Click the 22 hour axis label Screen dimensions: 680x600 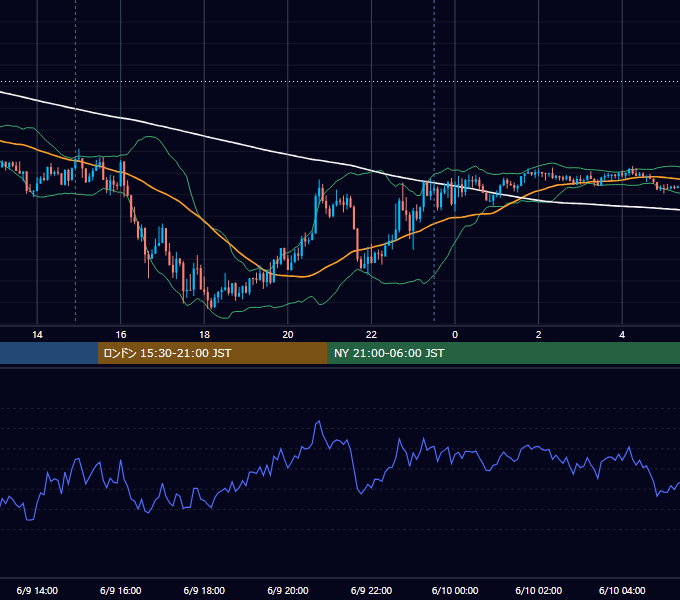(x=371, y=335)
